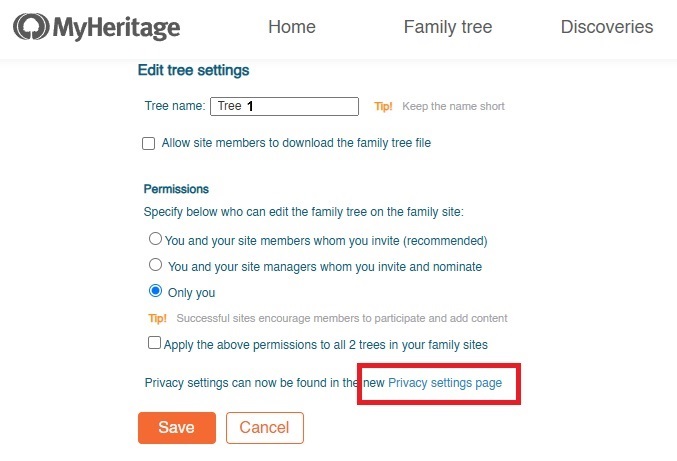This screenshot has height=461, width=677.
Task: Click the 'Permissions' section heading
Action: coord(176,189)
